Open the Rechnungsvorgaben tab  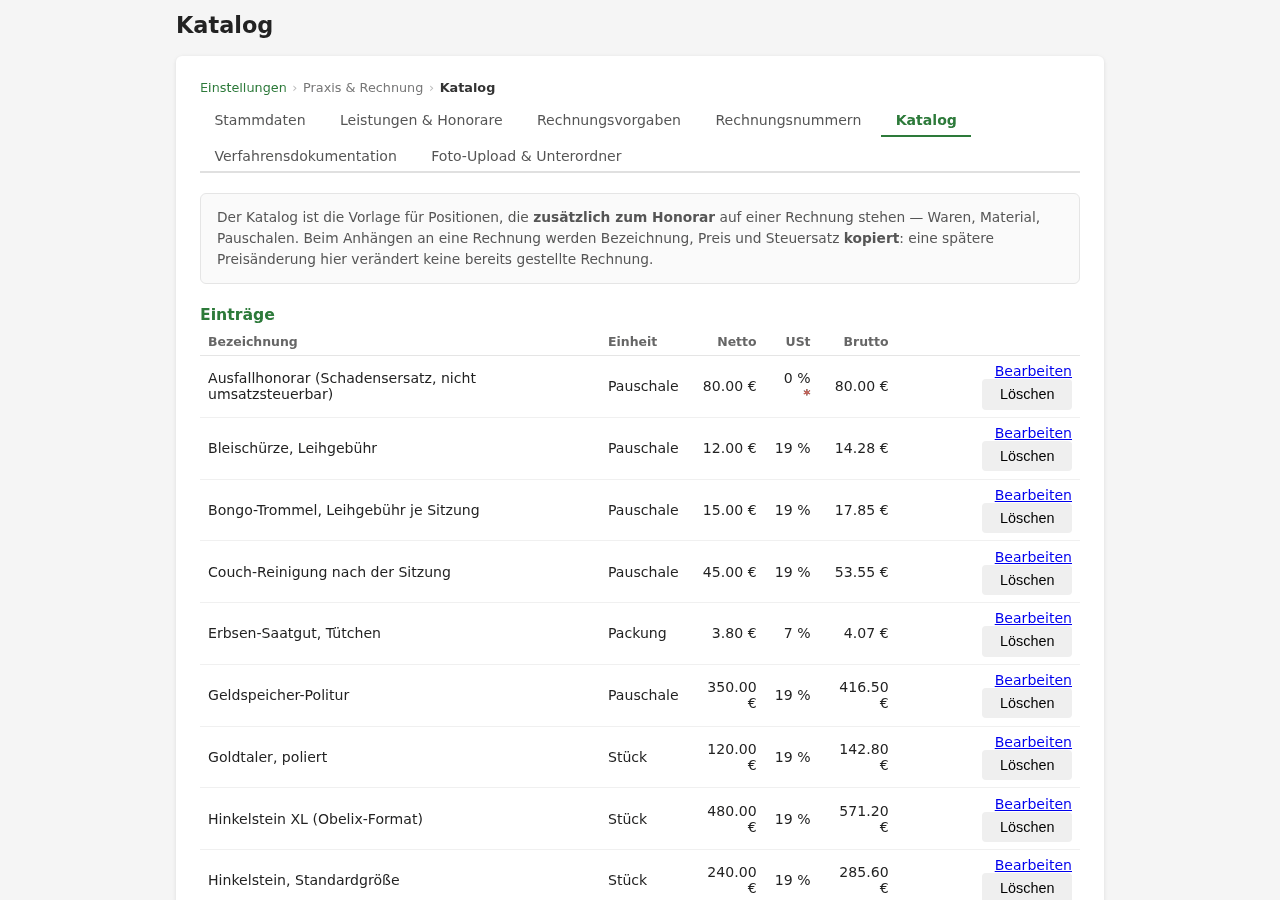609,120
